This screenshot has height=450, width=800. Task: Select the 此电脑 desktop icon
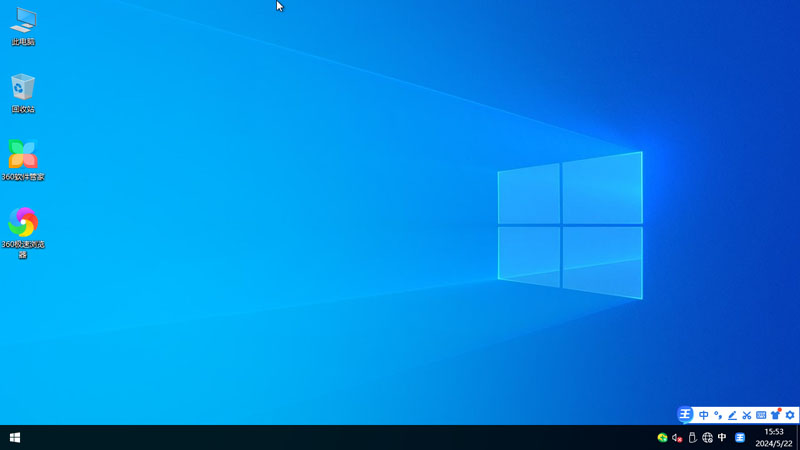(23, 27)
